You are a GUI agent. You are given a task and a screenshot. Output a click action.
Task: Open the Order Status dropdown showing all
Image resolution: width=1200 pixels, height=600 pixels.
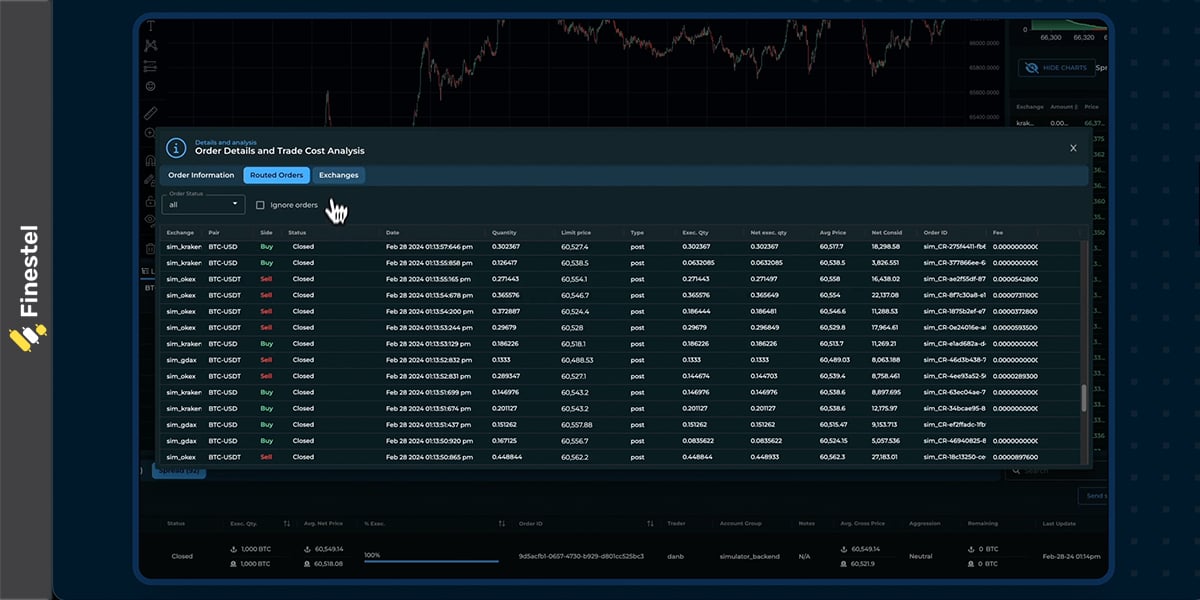pyautogui.click(x=203, y=204)
